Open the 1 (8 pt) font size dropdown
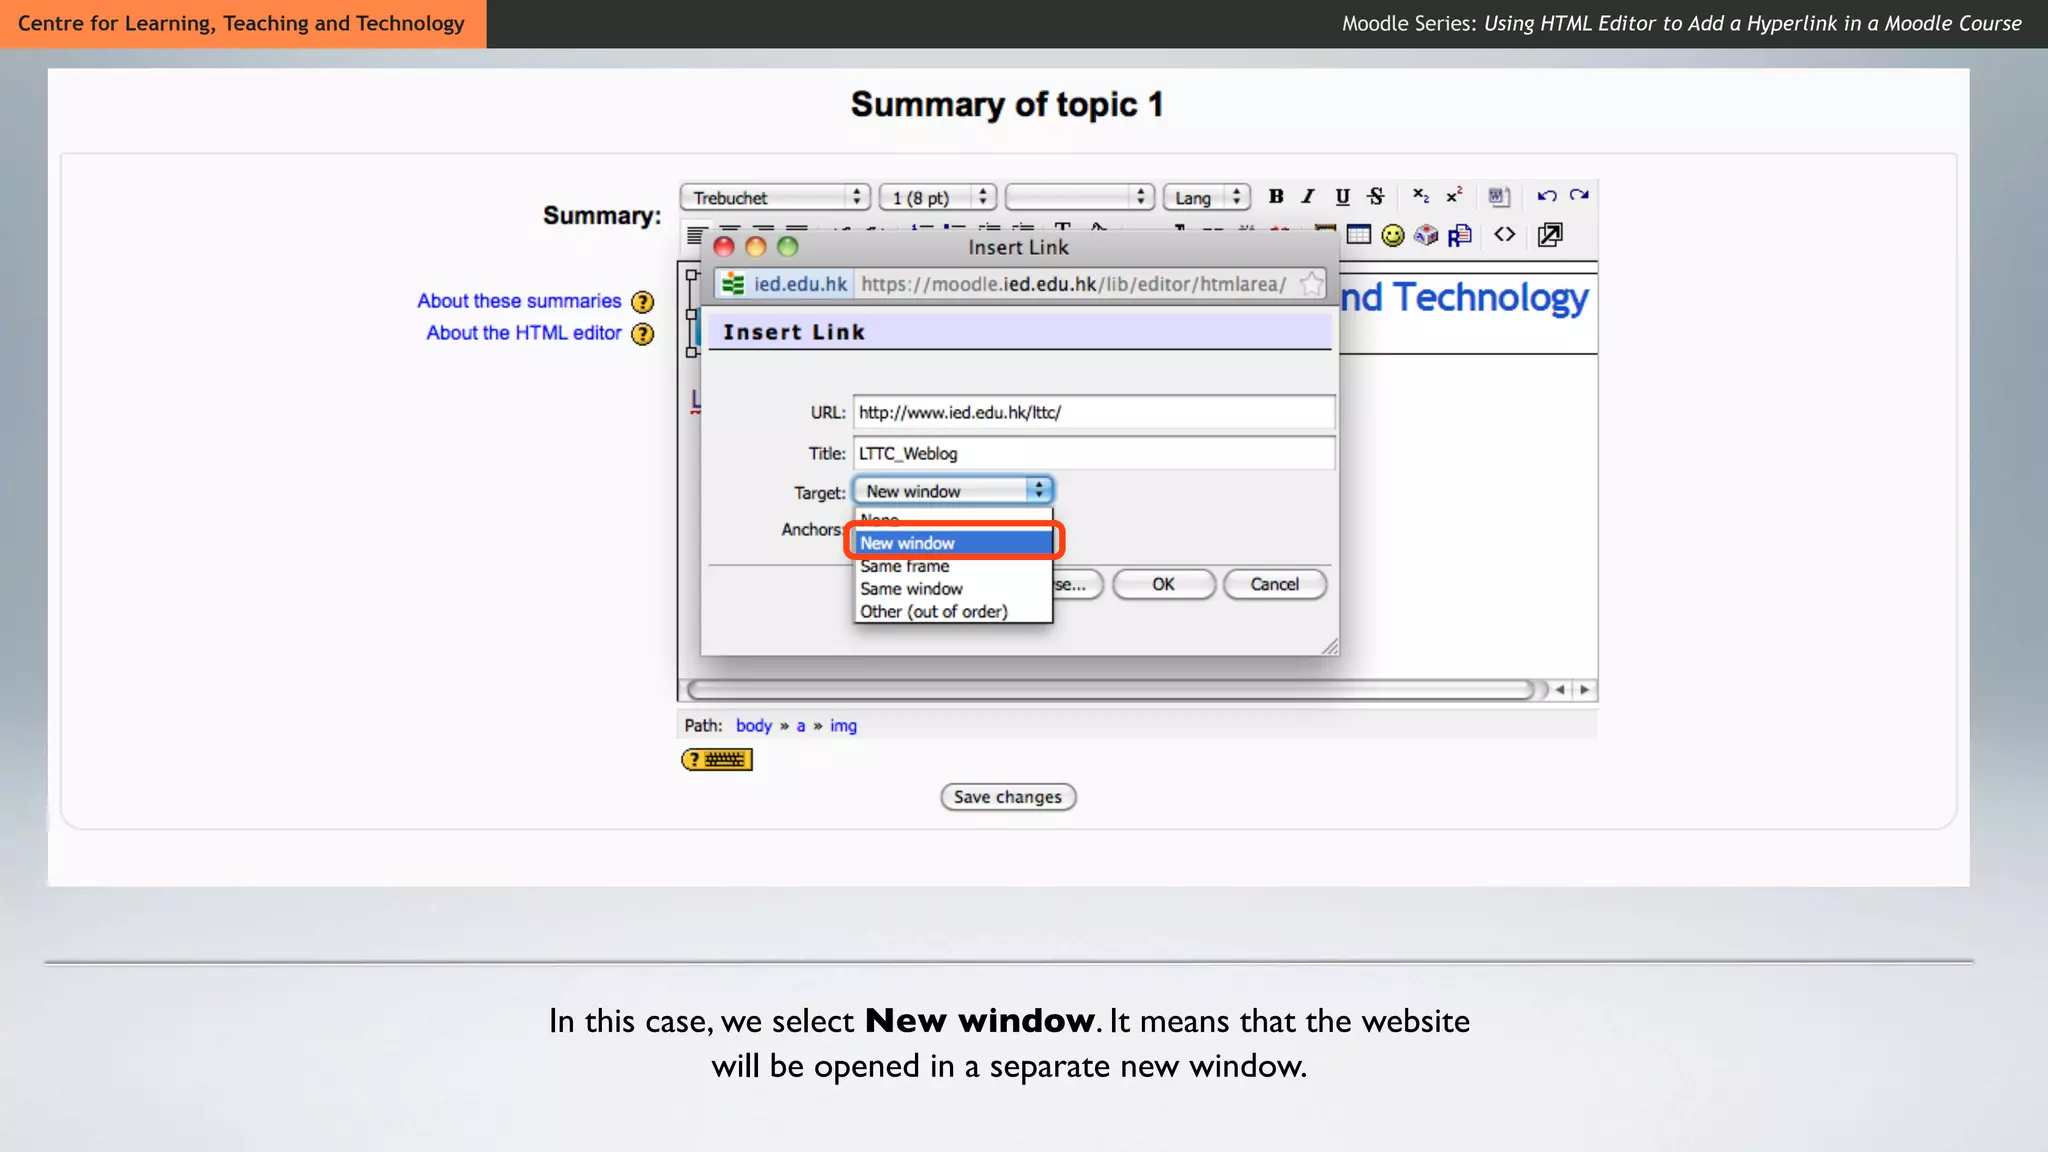The height and width of the screenshot is (1152, 2048). tap(938, 198)
